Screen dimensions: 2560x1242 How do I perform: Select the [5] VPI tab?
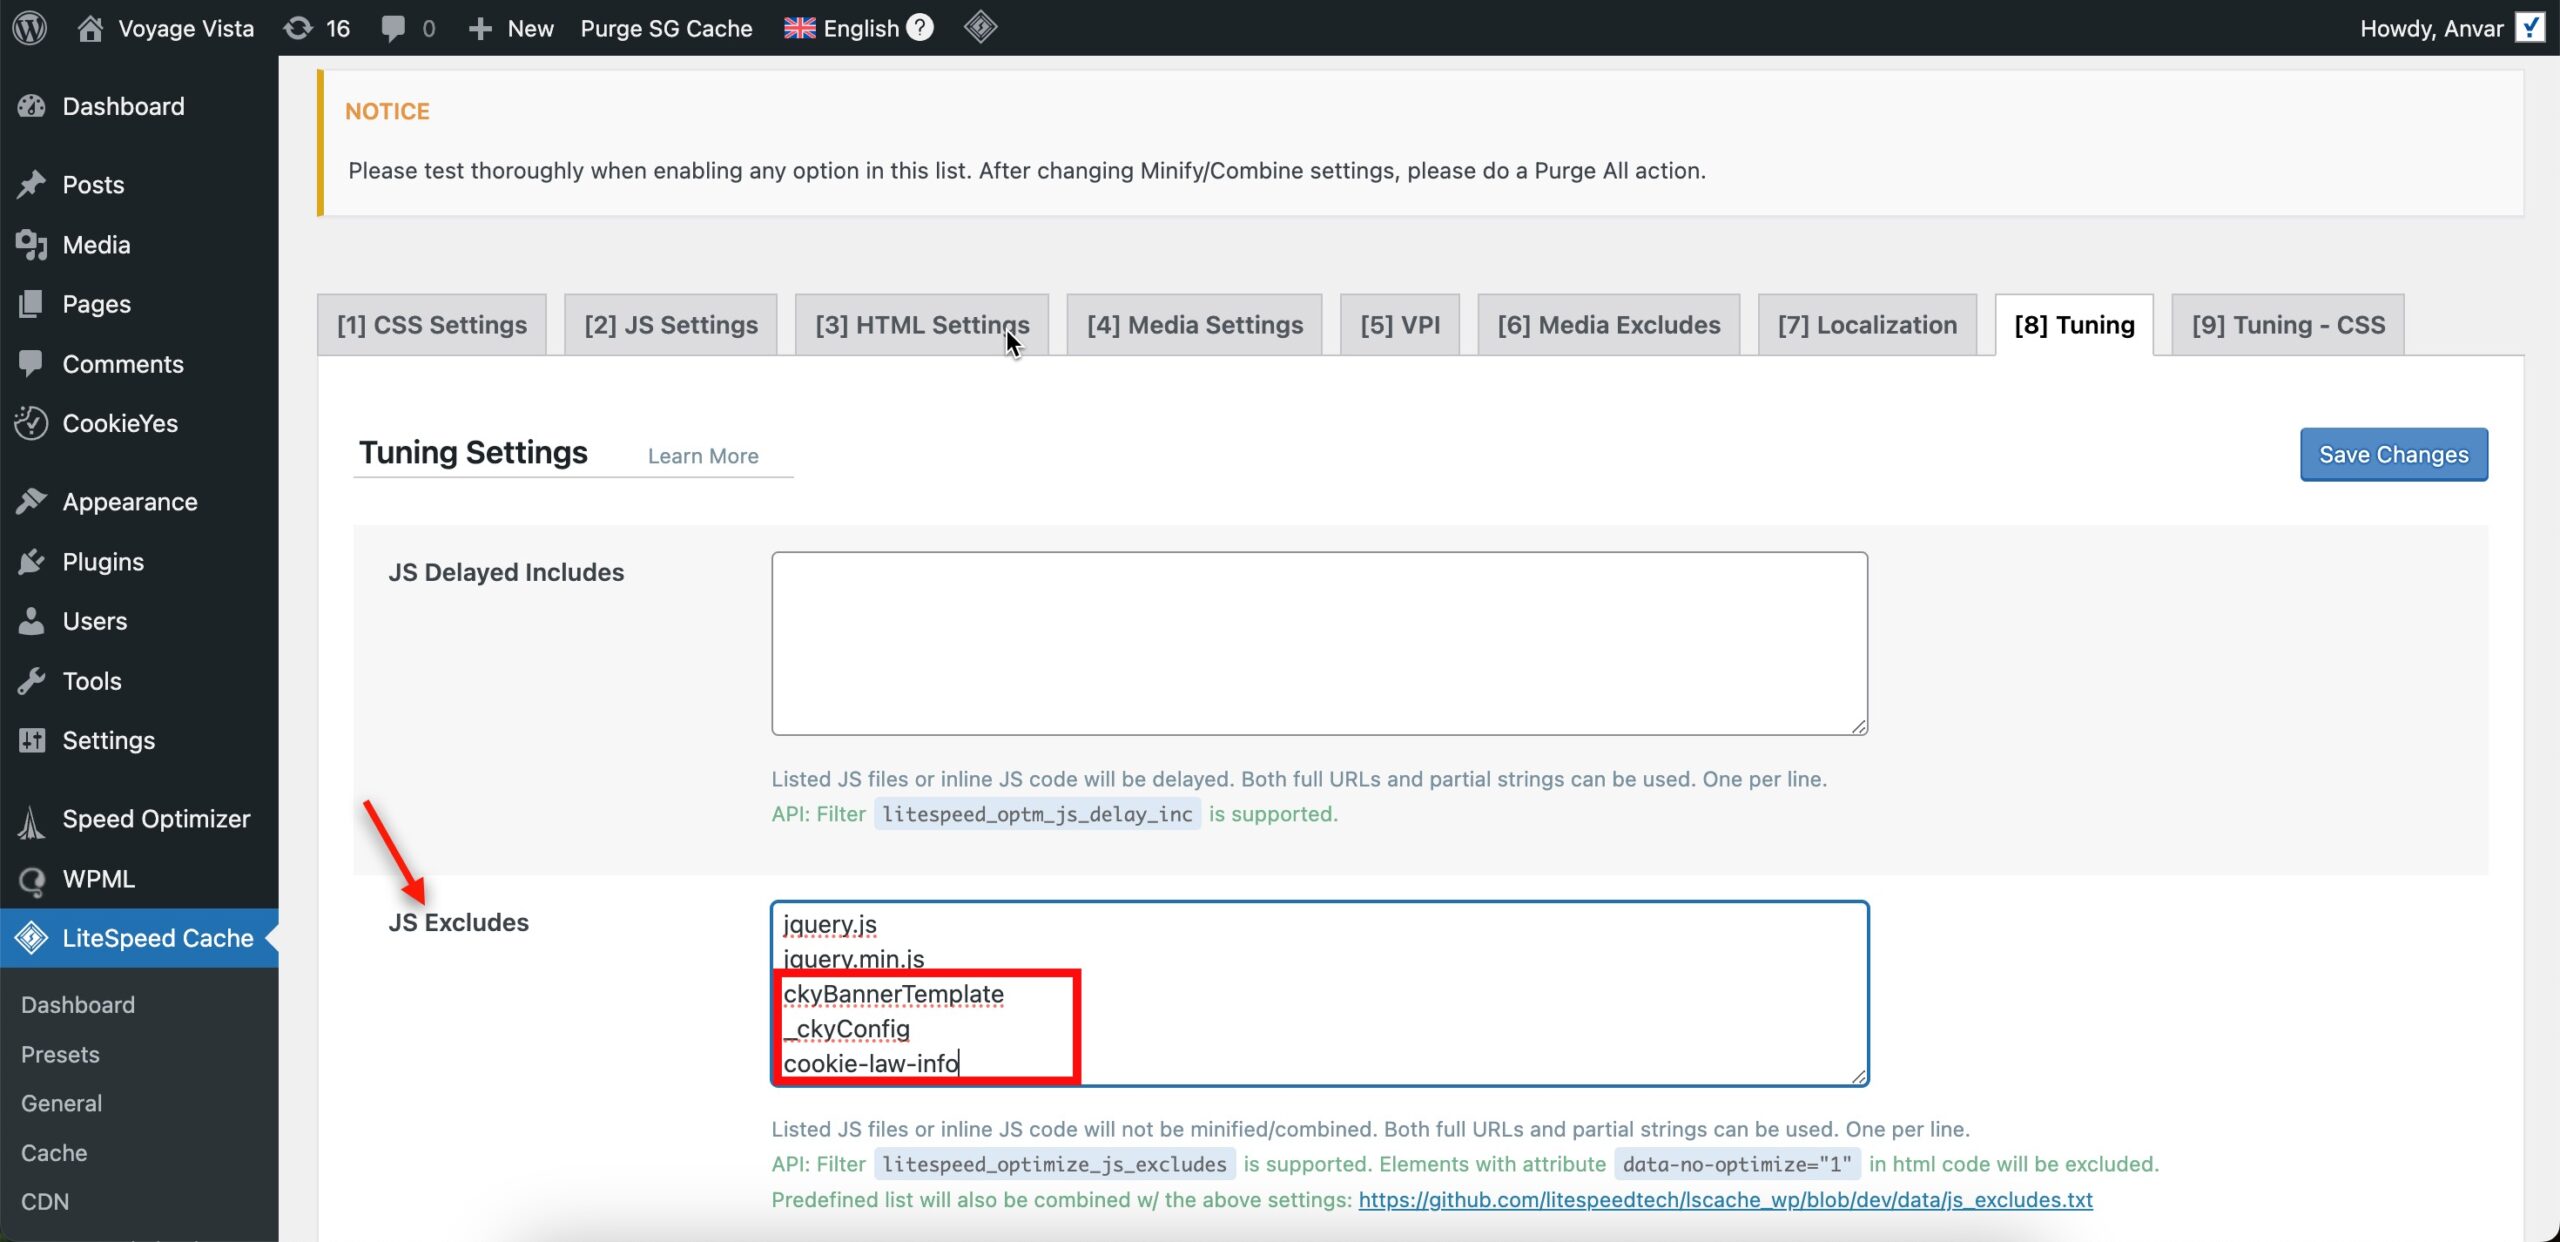tap(1400, 325)
